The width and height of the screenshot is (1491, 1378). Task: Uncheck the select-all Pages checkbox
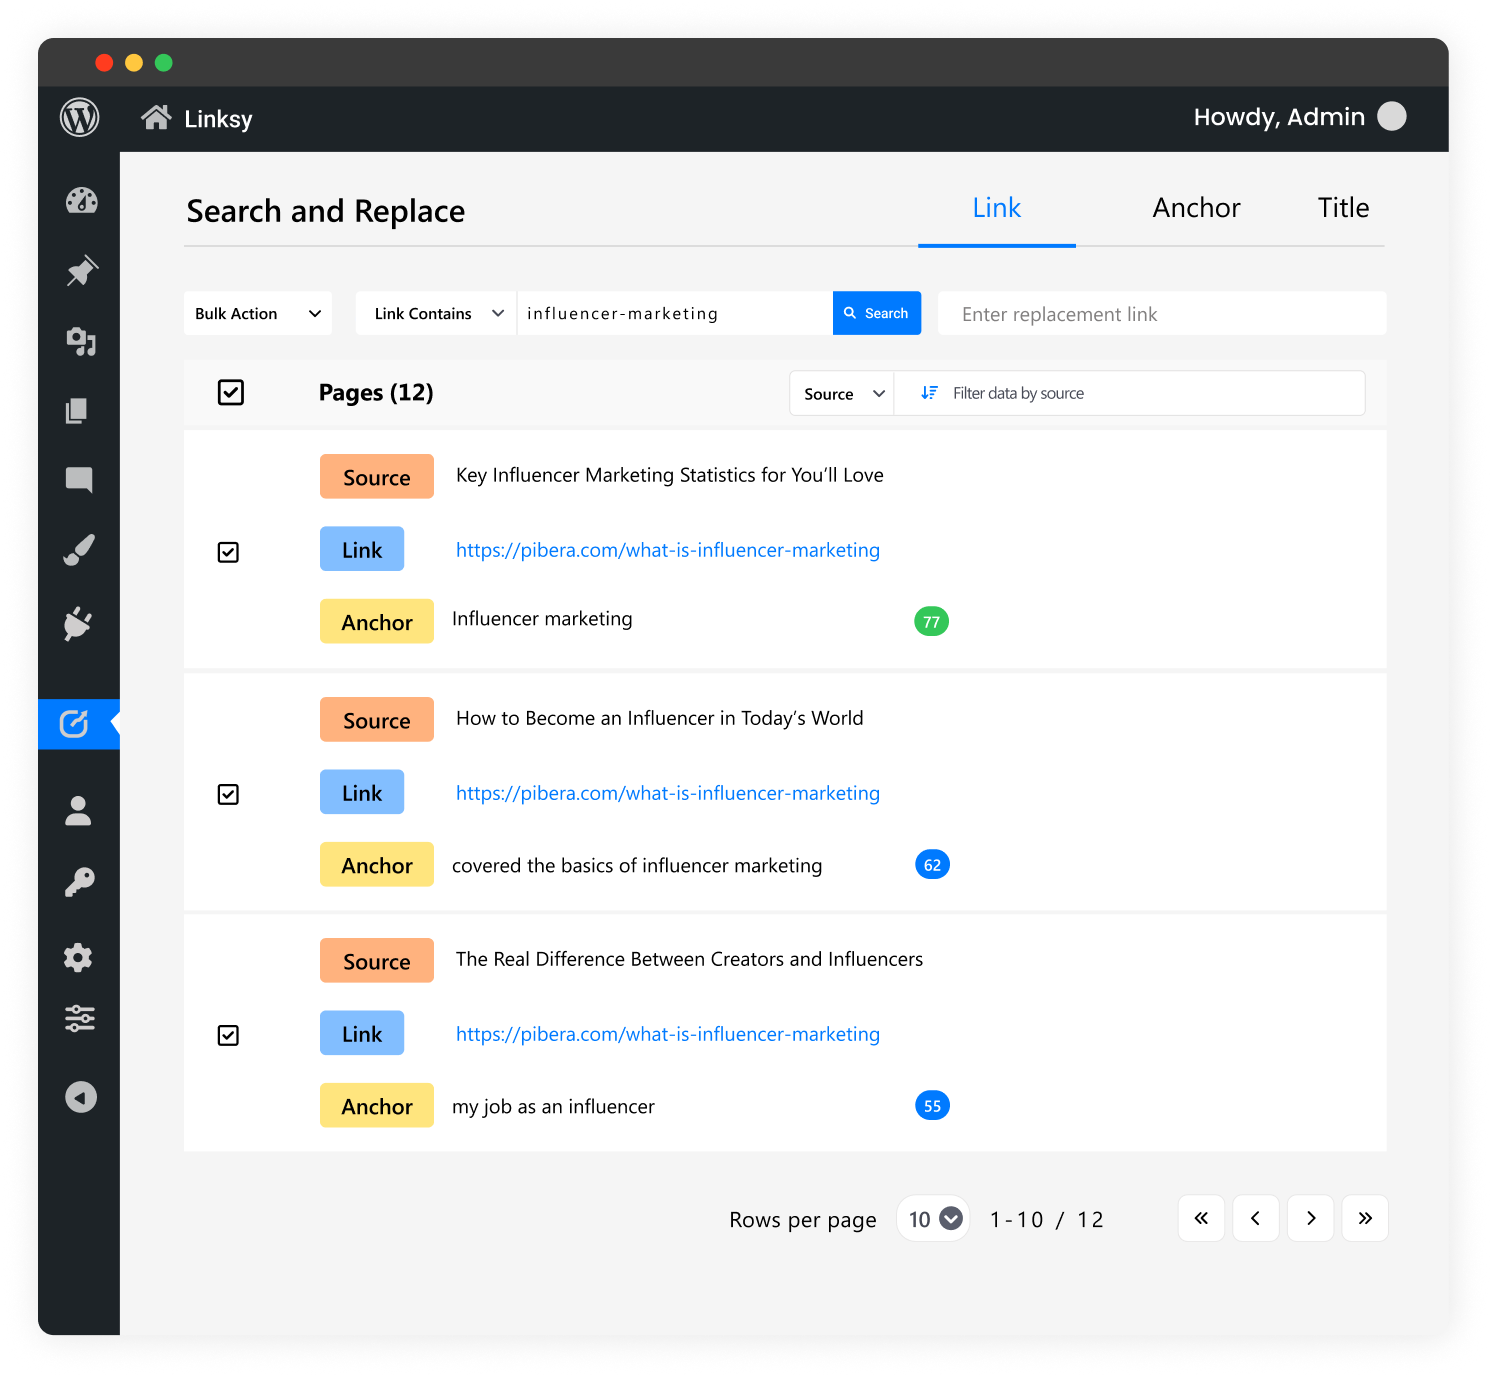click(230, 392)
